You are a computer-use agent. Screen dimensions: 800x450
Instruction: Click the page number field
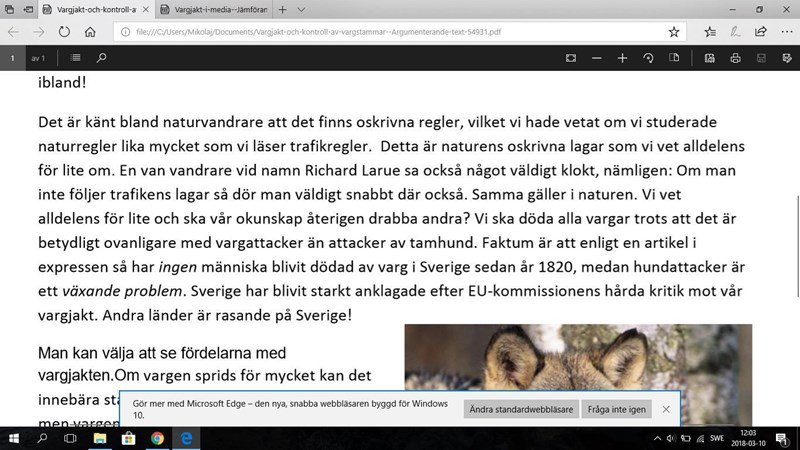tap(12, 58)
